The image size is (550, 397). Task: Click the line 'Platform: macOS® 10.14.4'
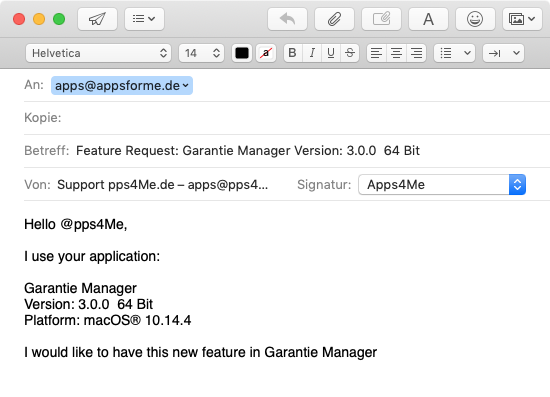108,321
